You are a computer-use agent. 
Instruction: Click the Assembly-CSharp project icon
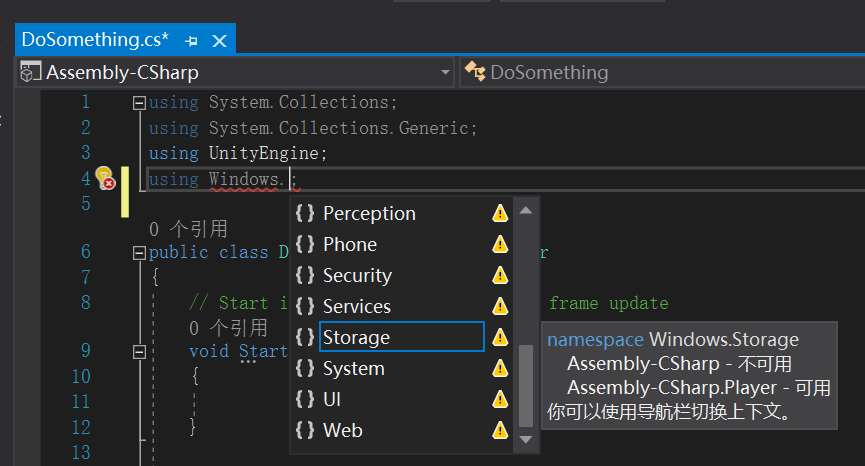pyautogui.click(x=30, y=72)
